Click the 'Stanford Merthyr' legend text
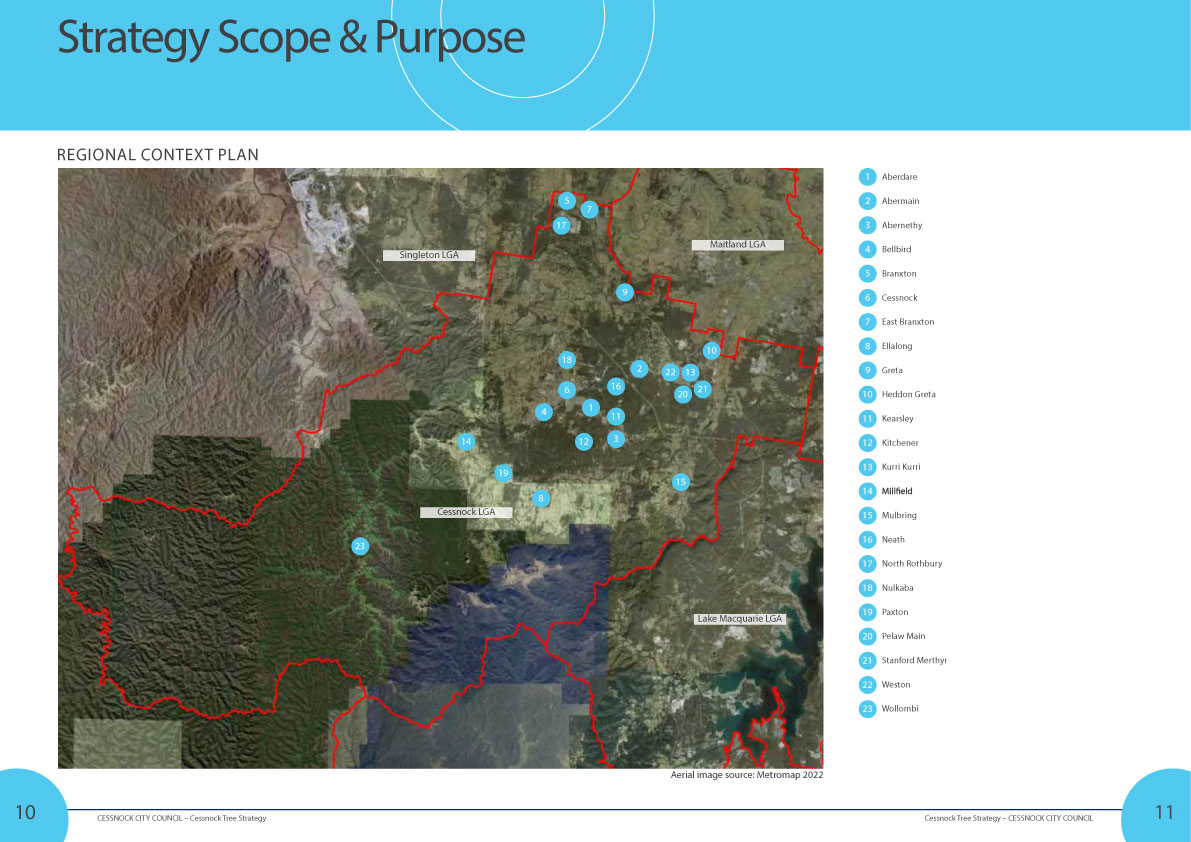The image size is (1191, 842). coord(915,661)
